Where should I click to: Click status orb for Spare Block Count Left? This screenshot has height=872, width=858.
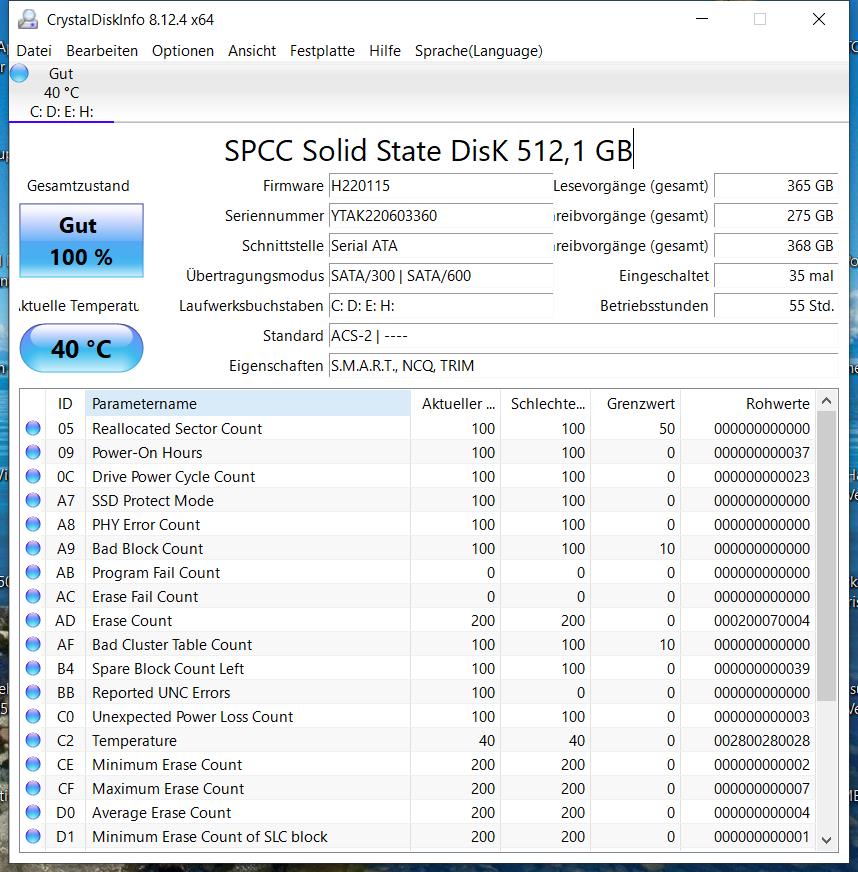coord(33,668)
